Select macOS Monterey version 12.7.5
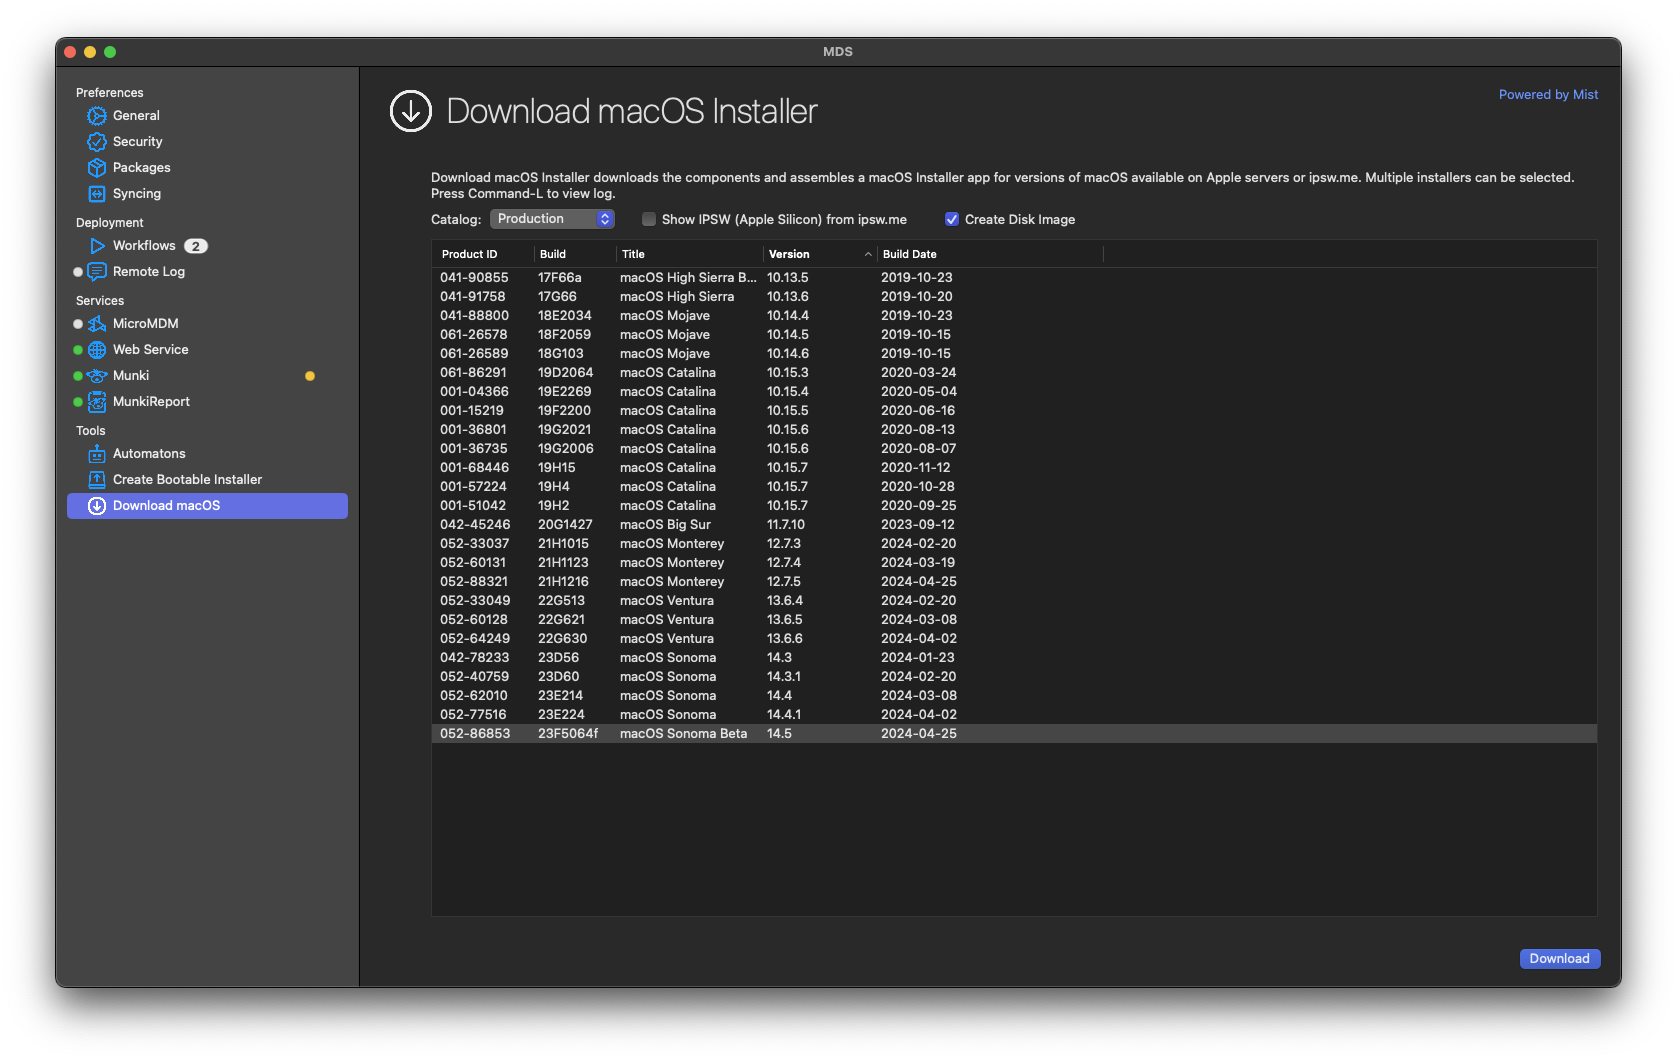1677x1061 pixels. tap(1014, 582)
